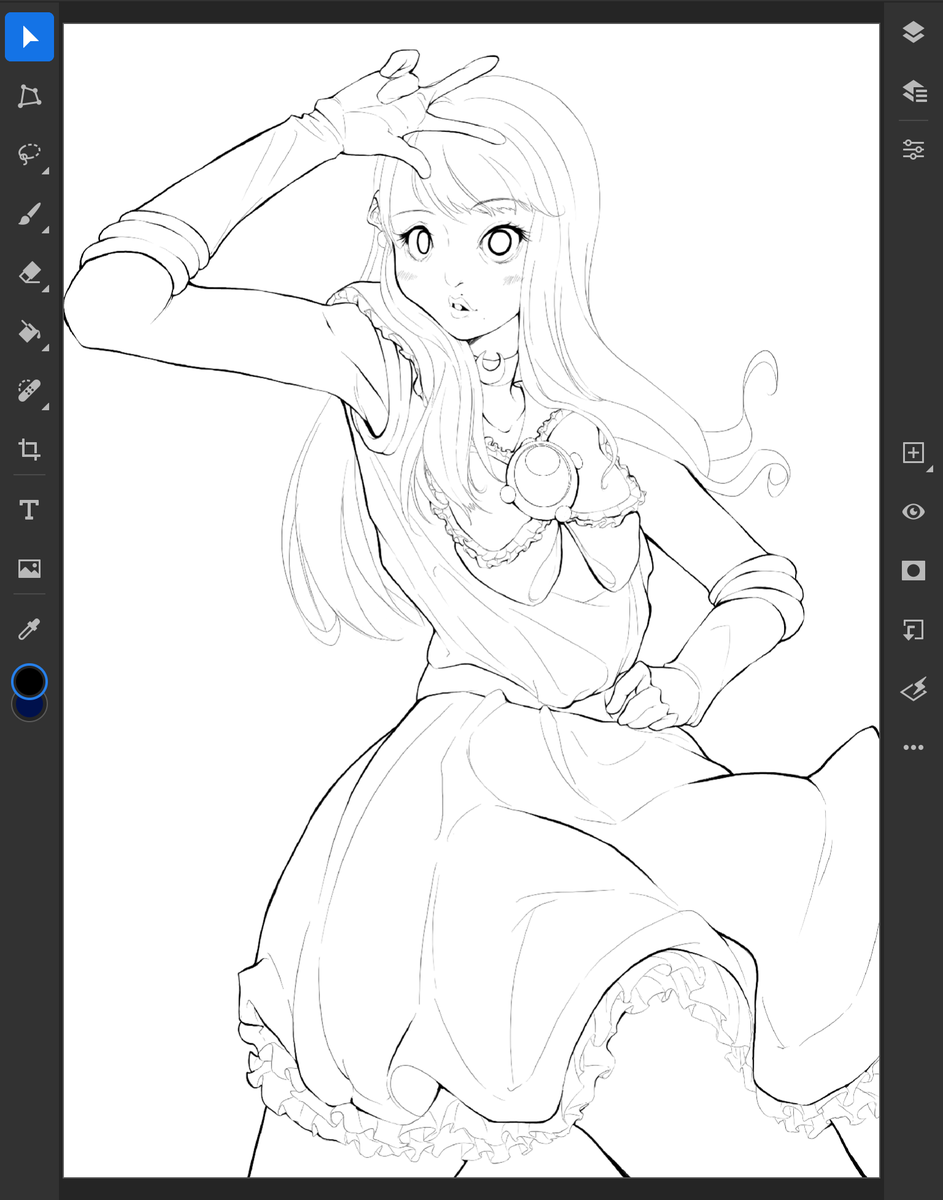This screenshot has width=943, height=1200.
Task: Expand Healing tool options corner triangle
Action: pos(46,407)
